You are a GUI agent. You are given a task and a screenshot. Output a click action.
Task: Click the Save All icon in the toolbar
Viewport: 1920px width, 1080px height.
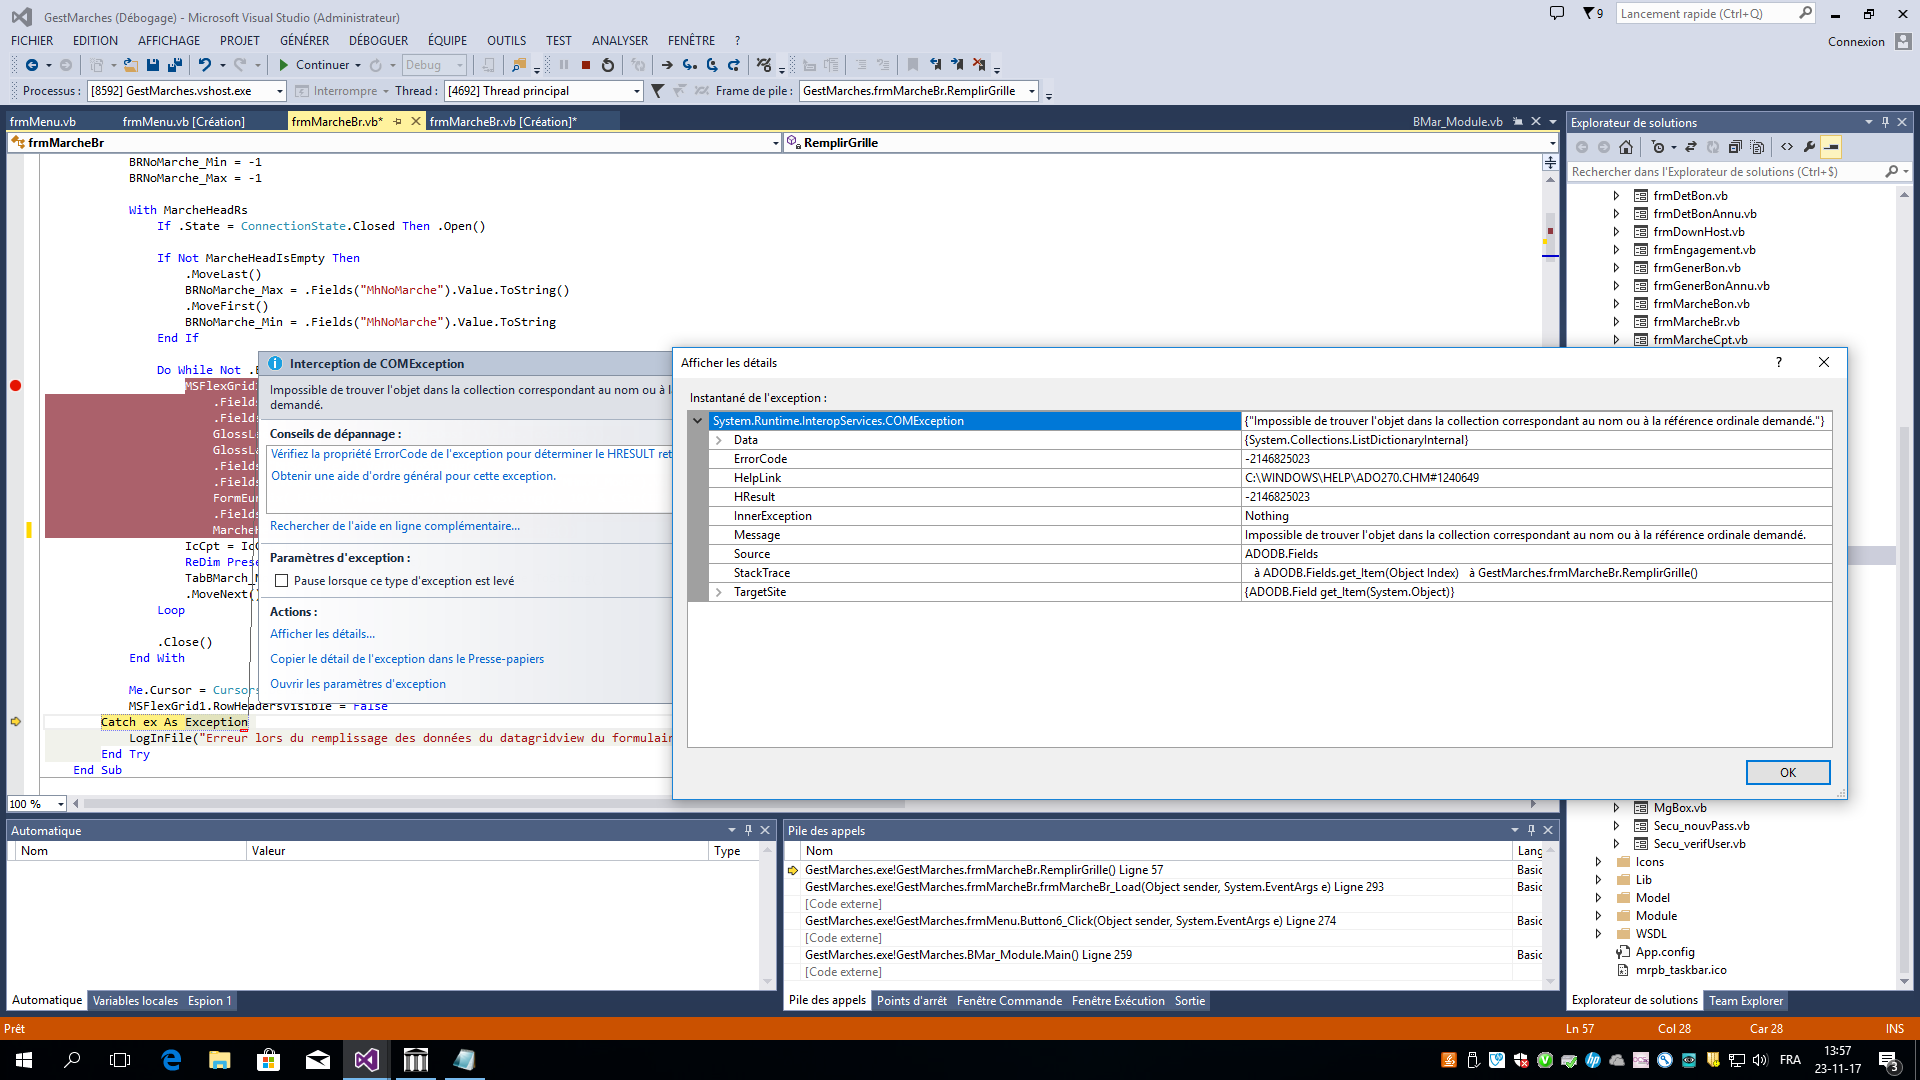point(175,65)
